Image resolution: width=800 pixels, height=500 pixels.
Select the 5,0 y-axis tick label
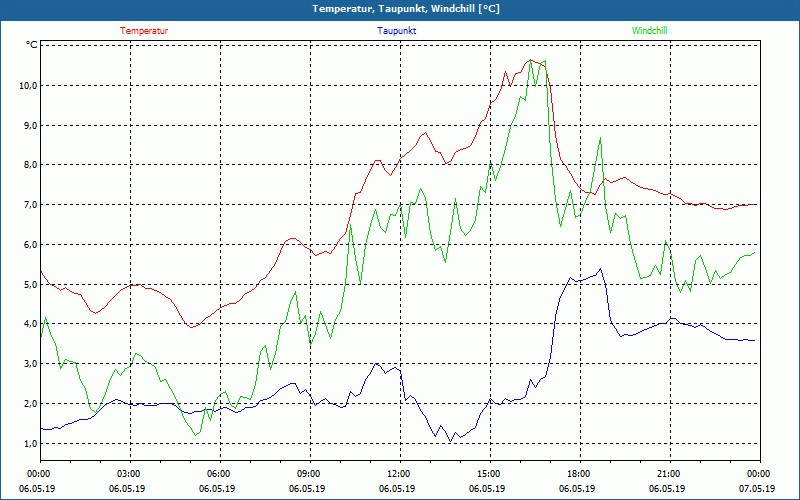coord(30,284)
